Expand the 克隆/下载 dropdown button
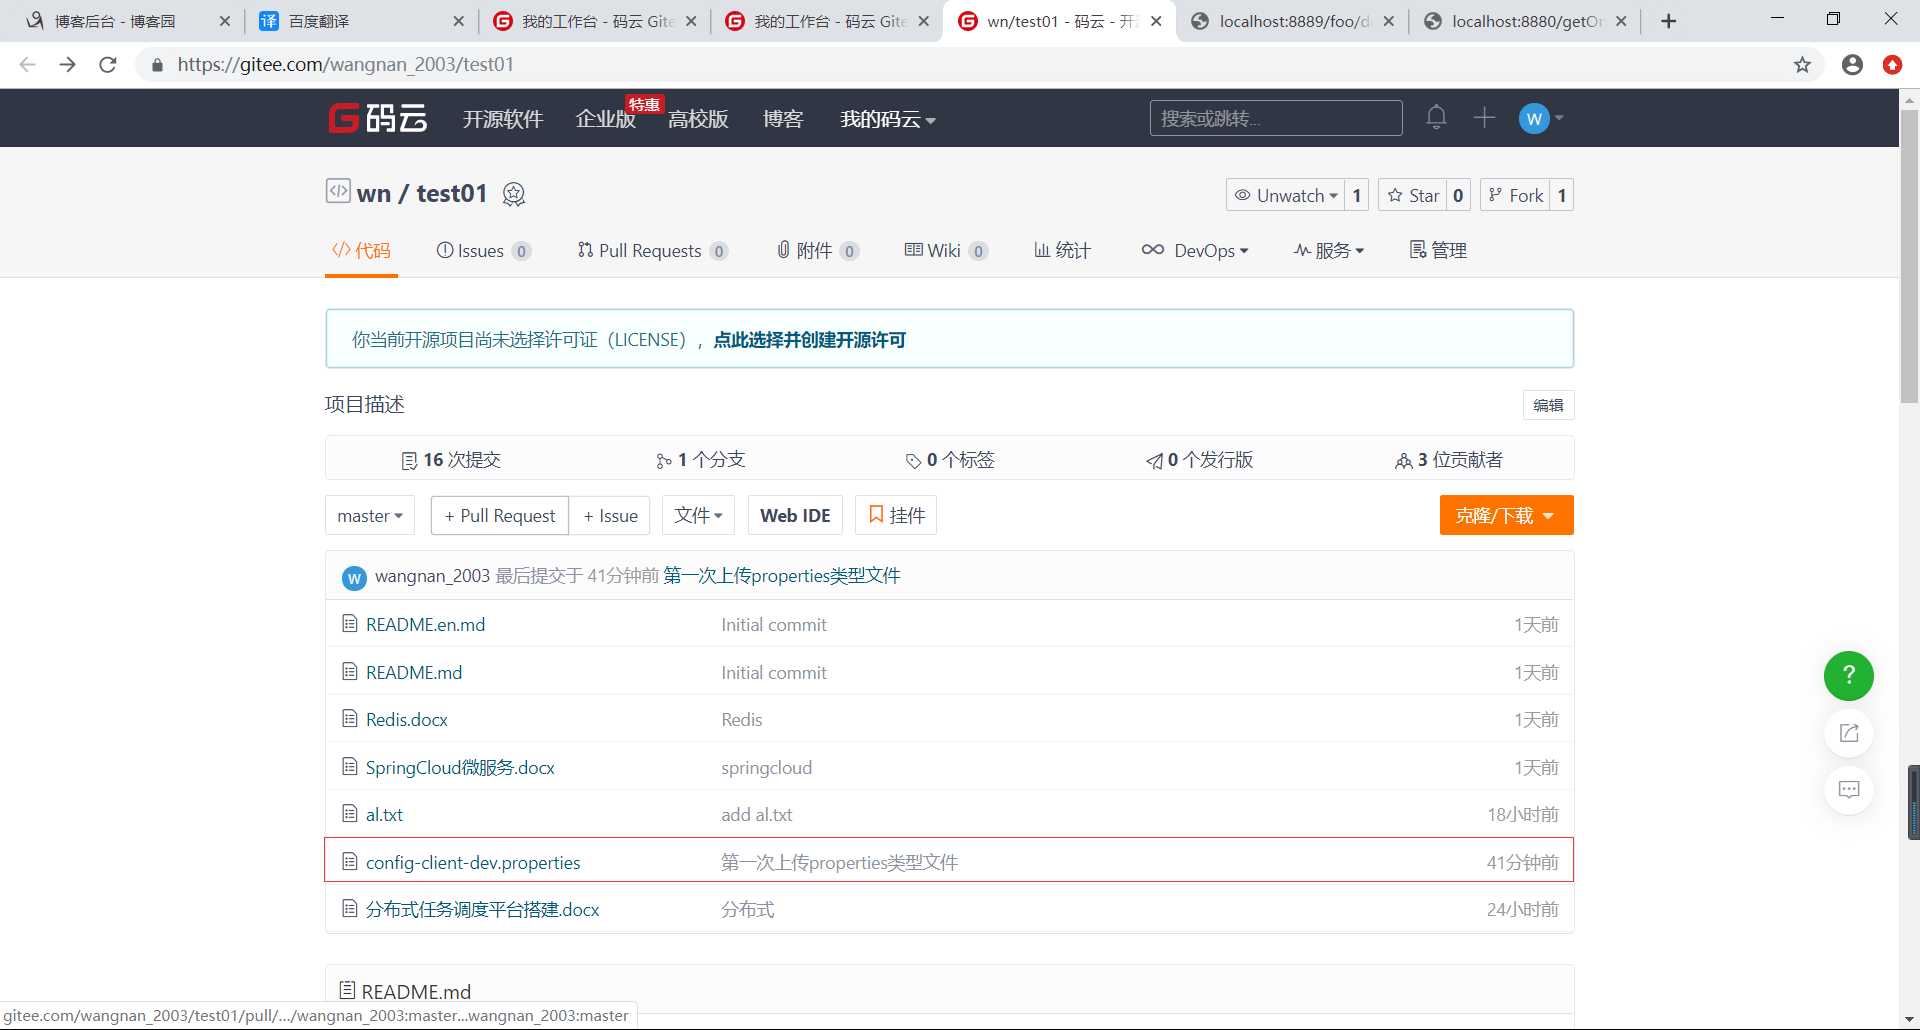 [1506, 516]
